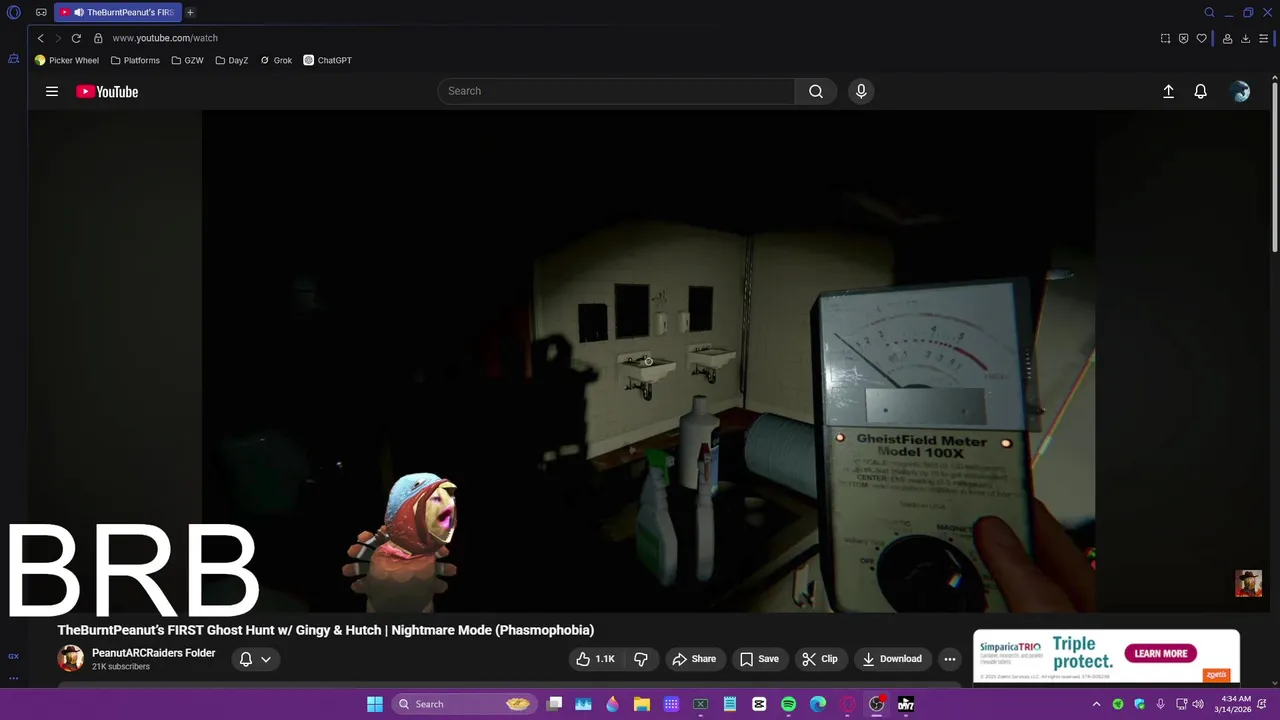Open the YouTube Create upload icon
Image resolution: width=1280 pixels, height=720 pixels.
click(x=1168, y=91)
